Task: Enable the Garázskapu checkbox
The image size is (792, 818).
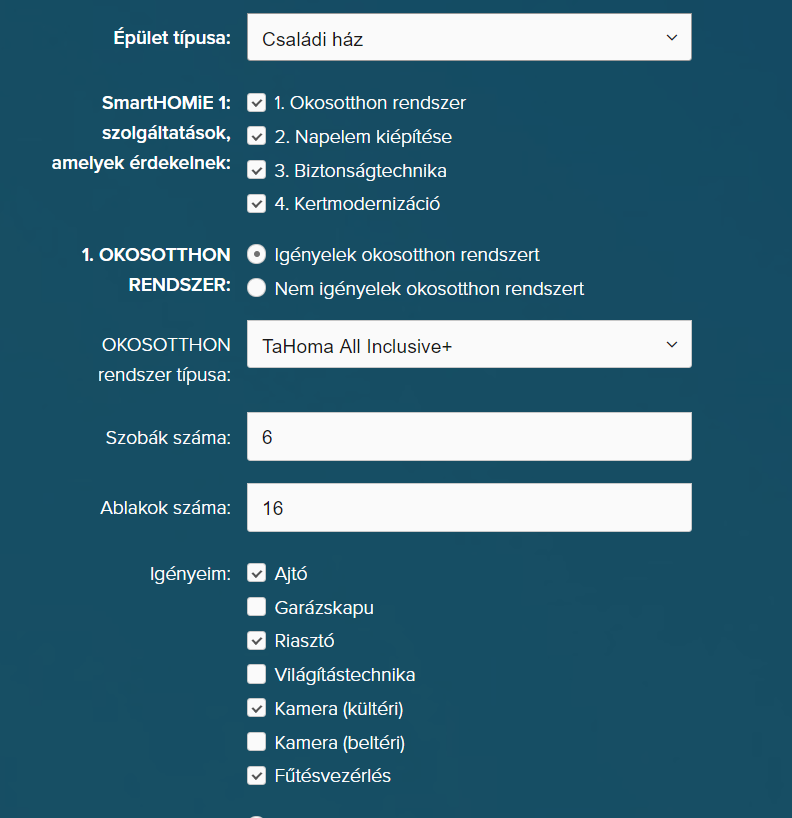Action: coord(257,607)
